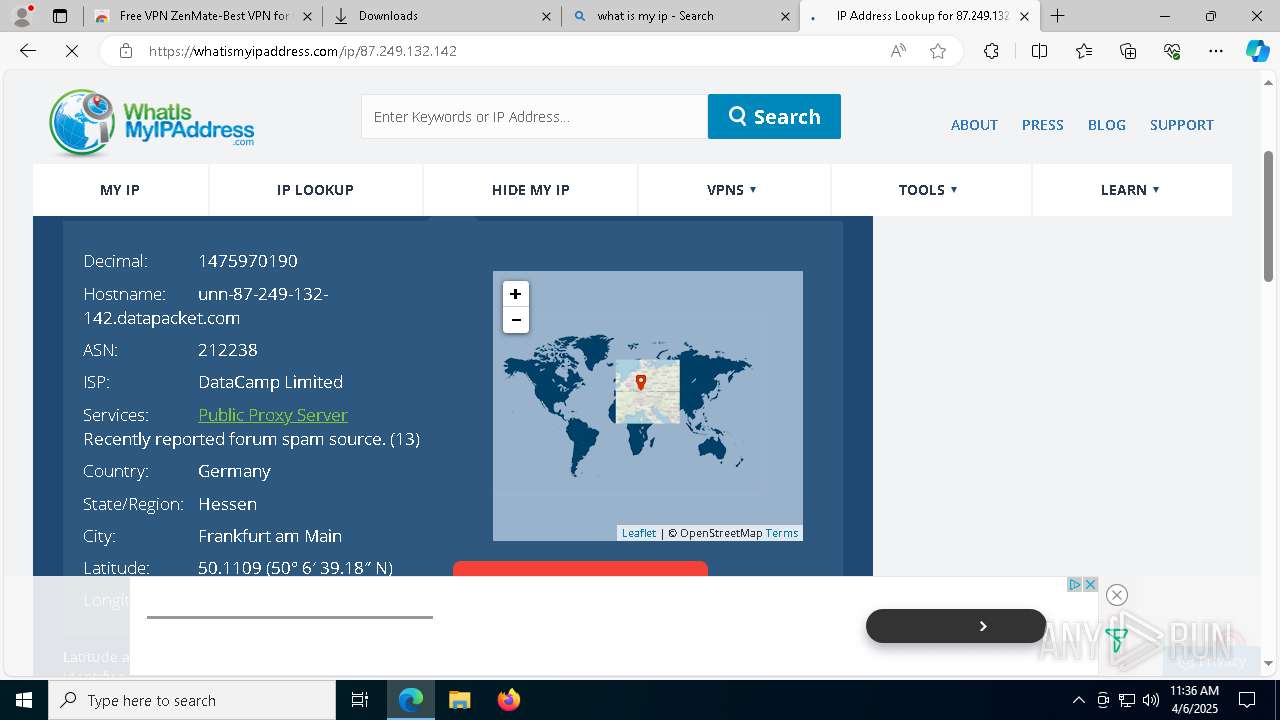
Task: Open the volume control in the tray
Action: (x=1150, y=700)
